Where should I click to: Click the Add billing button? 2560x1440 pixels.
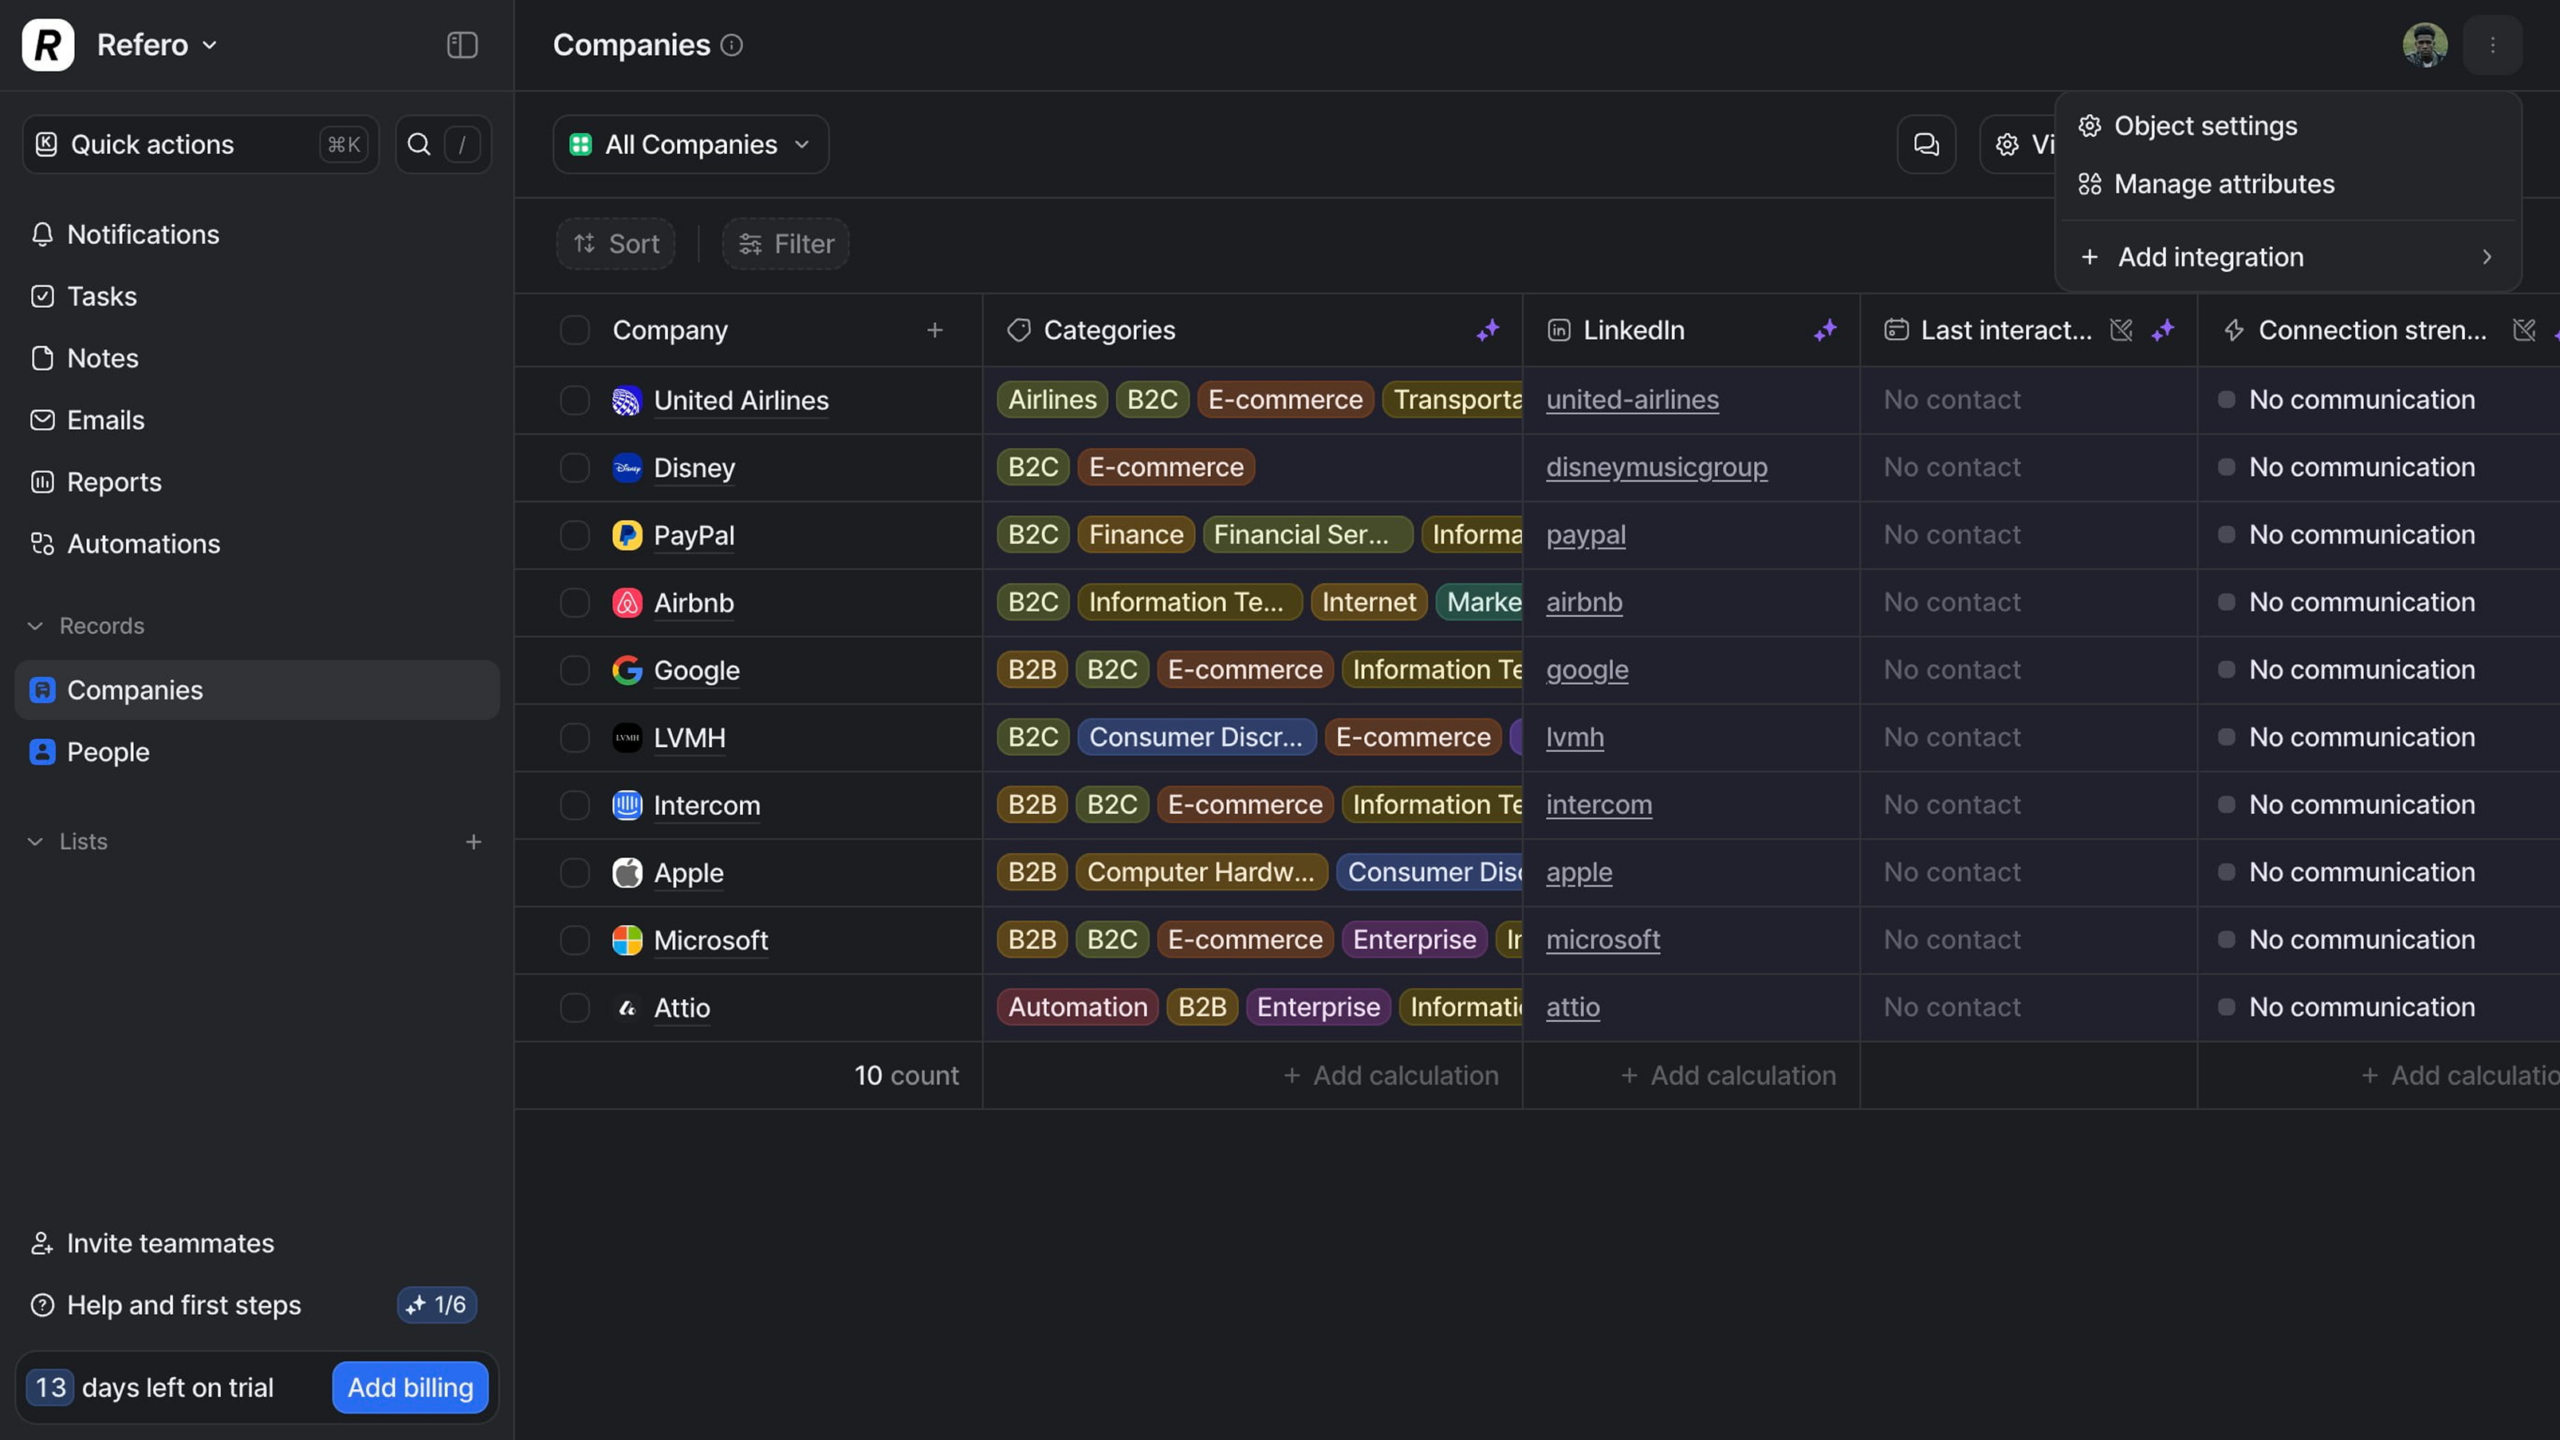tap(410, 1387)
